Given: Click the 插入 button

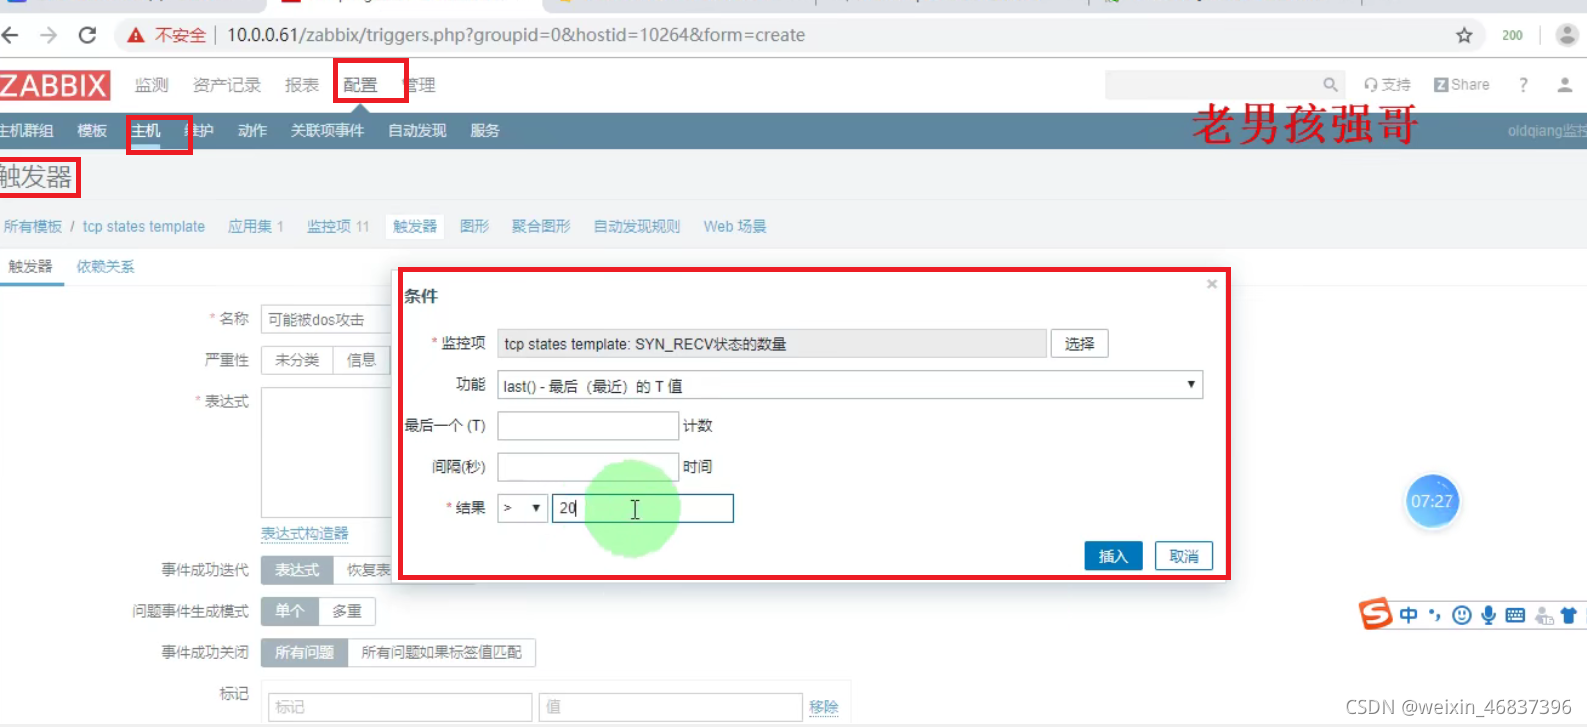Looking at the screenshot, I should [x=1113, y=556].
